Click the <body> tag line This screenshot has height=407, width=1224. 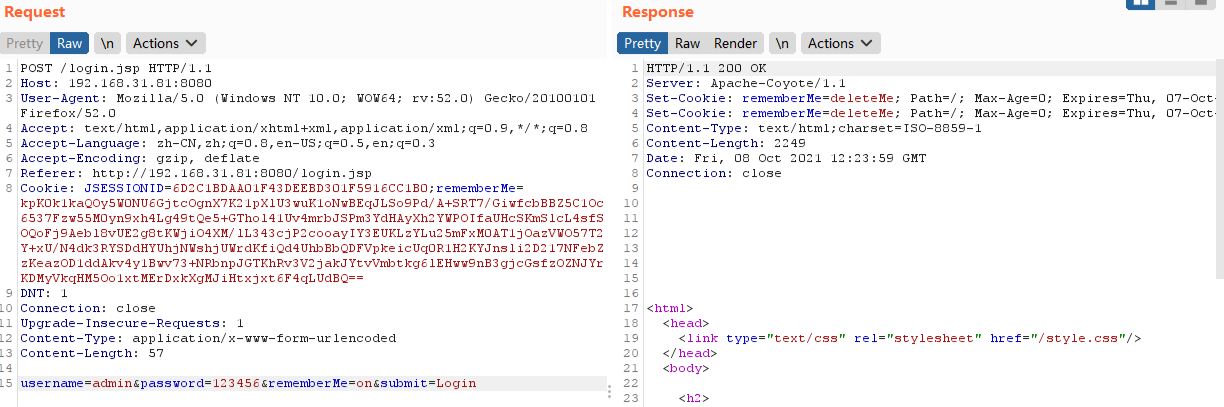pyautogui.click(x=686, y=369)
